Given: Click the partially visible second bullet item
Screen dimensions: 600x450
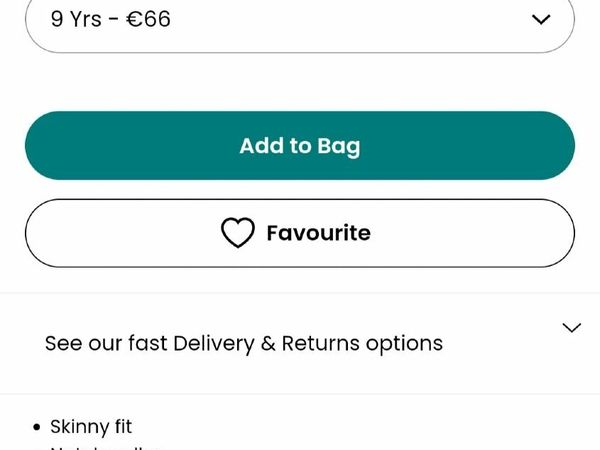Looking at the screenshot, I should tap(104, 448).
